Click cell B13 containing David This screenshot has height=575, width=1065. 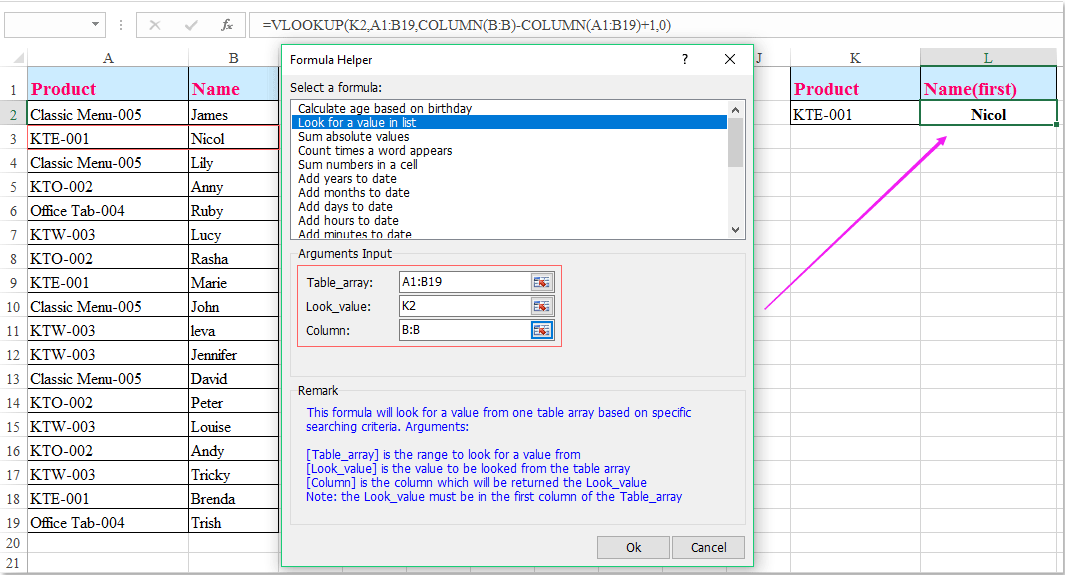pyautogui.click(x=233, y=379)
